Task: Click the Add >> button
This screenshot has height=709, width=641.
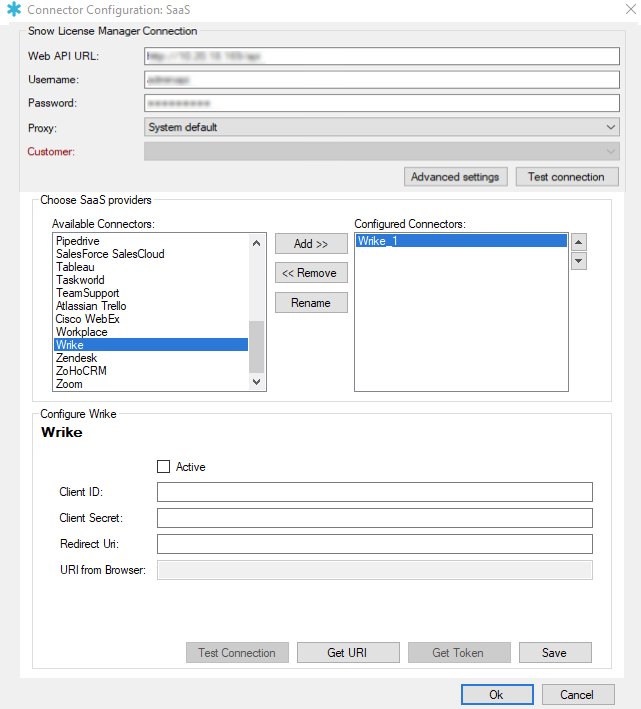Action: tap(311, 244)
